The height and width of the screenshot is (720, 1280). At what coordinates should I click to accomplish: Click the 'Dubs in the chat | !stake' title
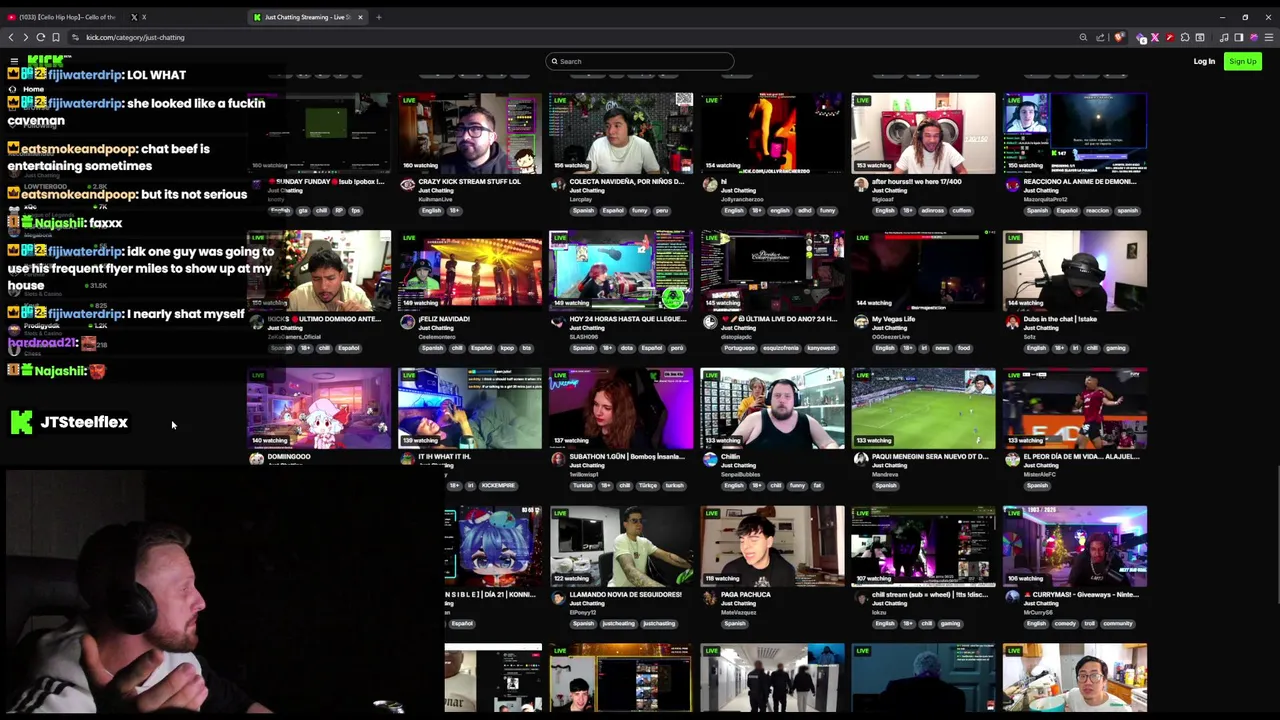tap(1060, 319)
